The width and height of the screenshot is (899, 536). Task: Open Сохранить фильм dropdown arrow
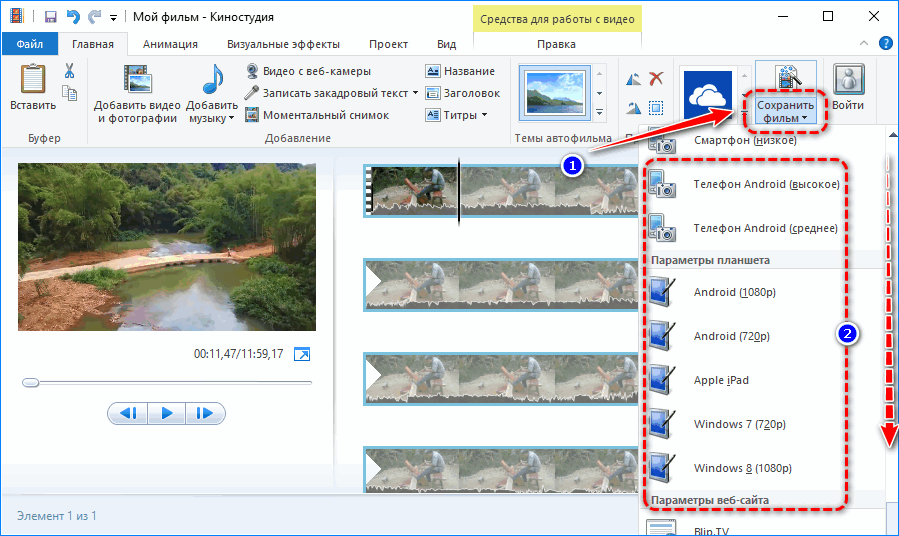pos(804,119)
